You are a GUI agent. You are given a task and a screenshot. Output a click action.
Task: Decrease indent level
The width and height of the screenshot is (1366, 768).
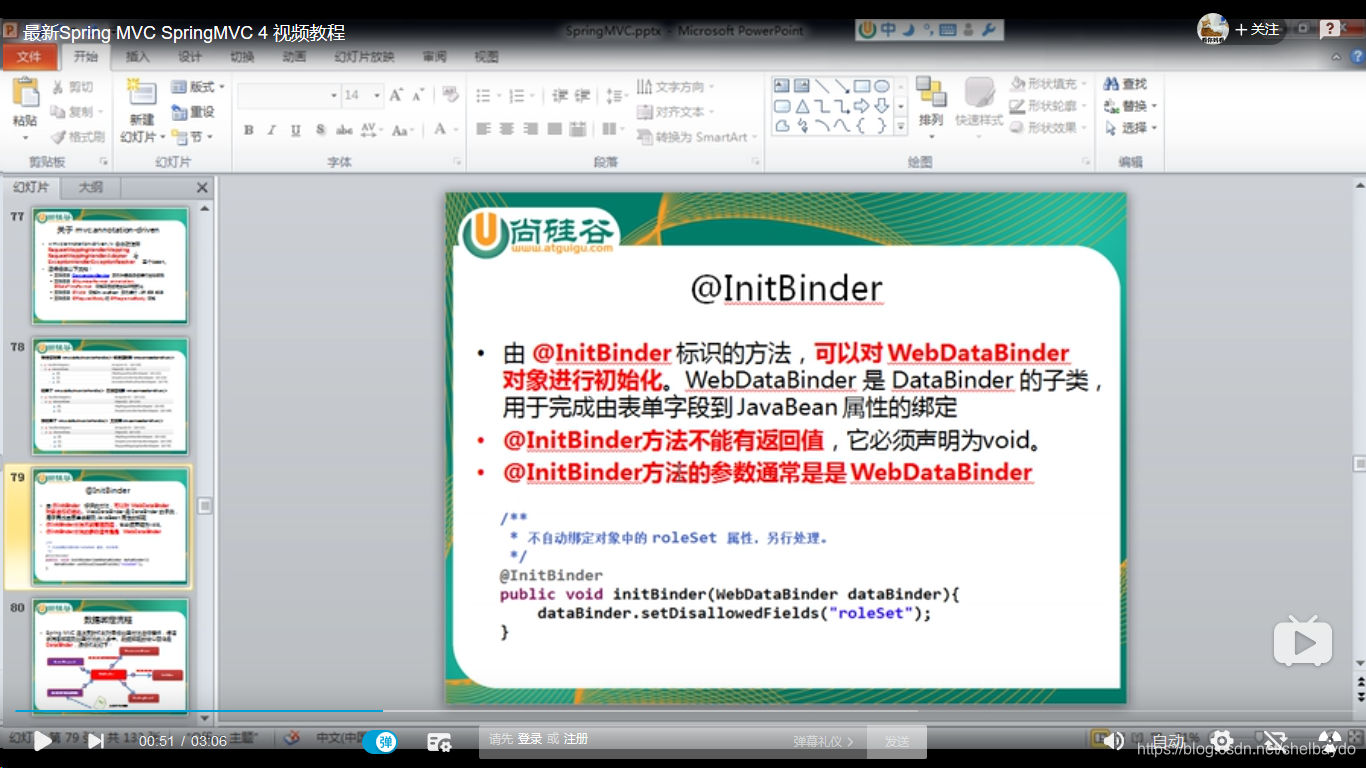pos(559,96)
